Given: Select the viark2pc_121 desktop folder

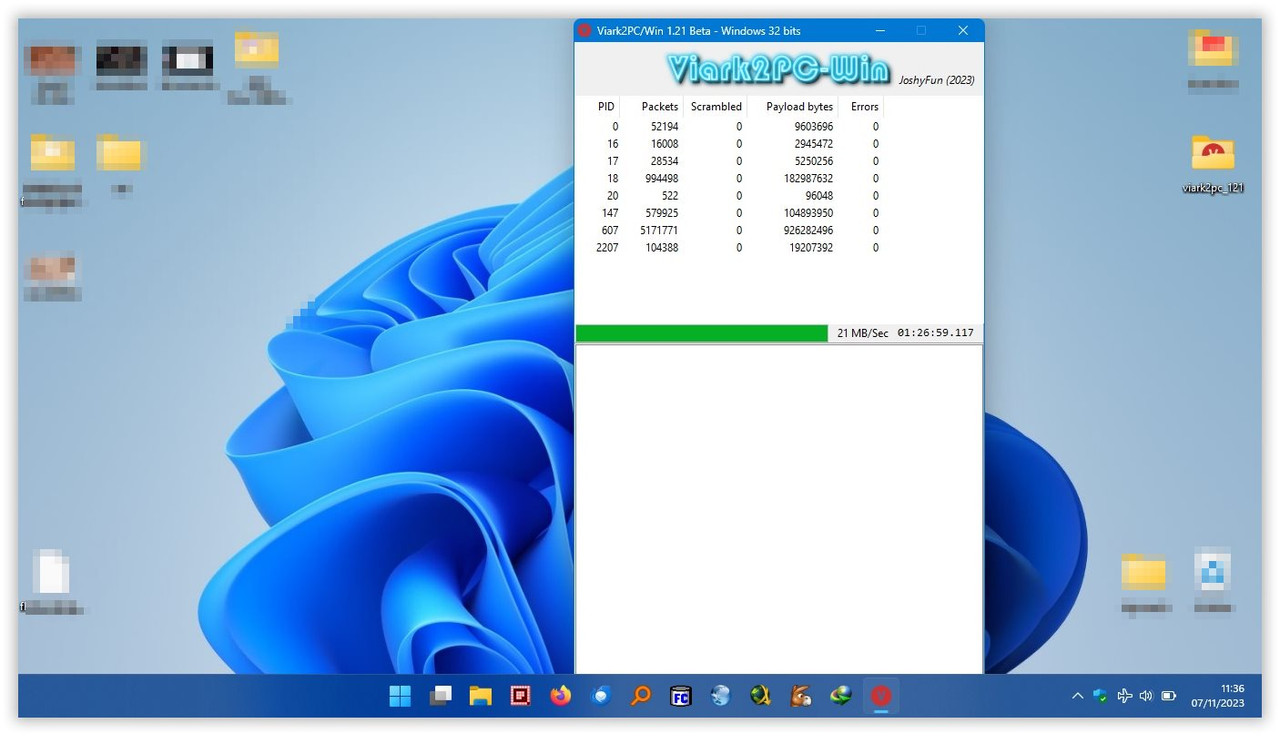Looking at the screenshot, I should click(x=1213, y=164).
